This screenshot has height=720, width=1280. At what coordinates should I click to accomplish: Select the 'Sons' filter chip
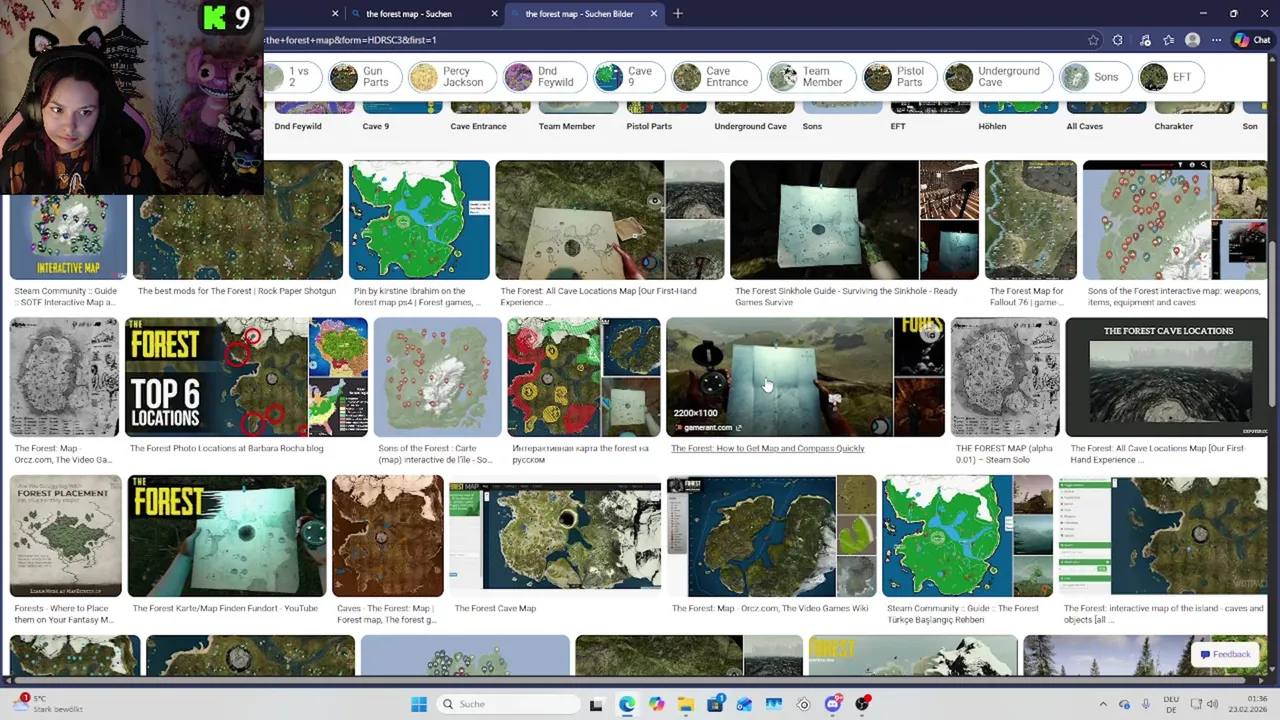pyautogui.click(x=1095, y=77)
